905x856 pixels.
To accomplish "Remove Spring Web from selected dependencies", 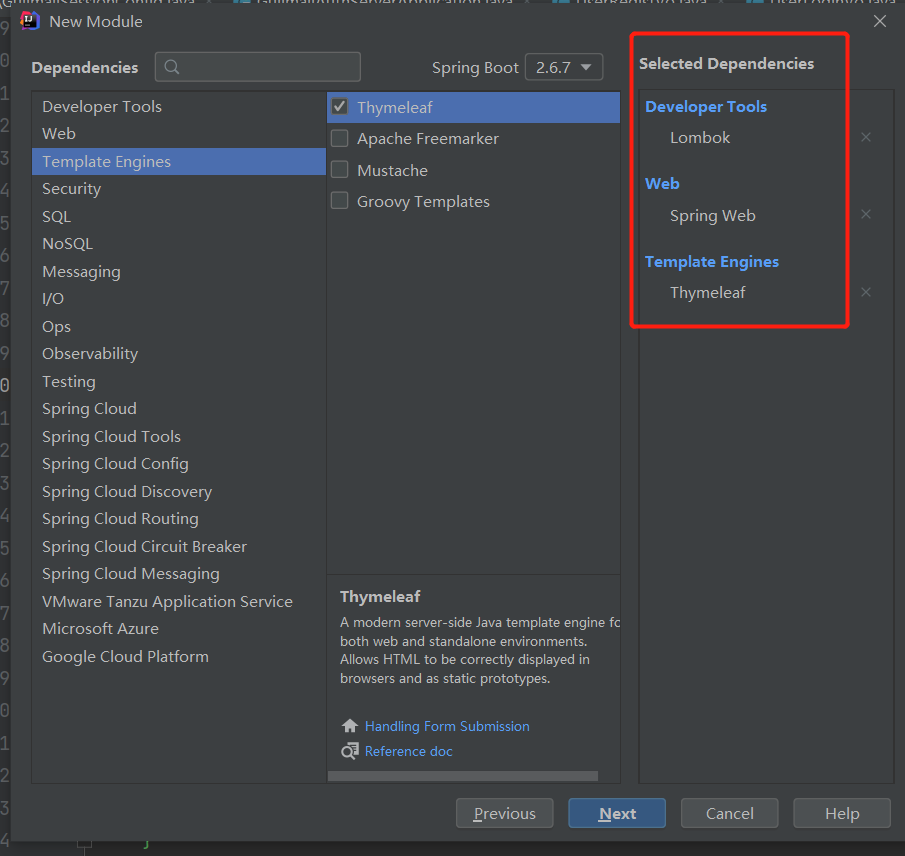I will click(x=866, y=215).
